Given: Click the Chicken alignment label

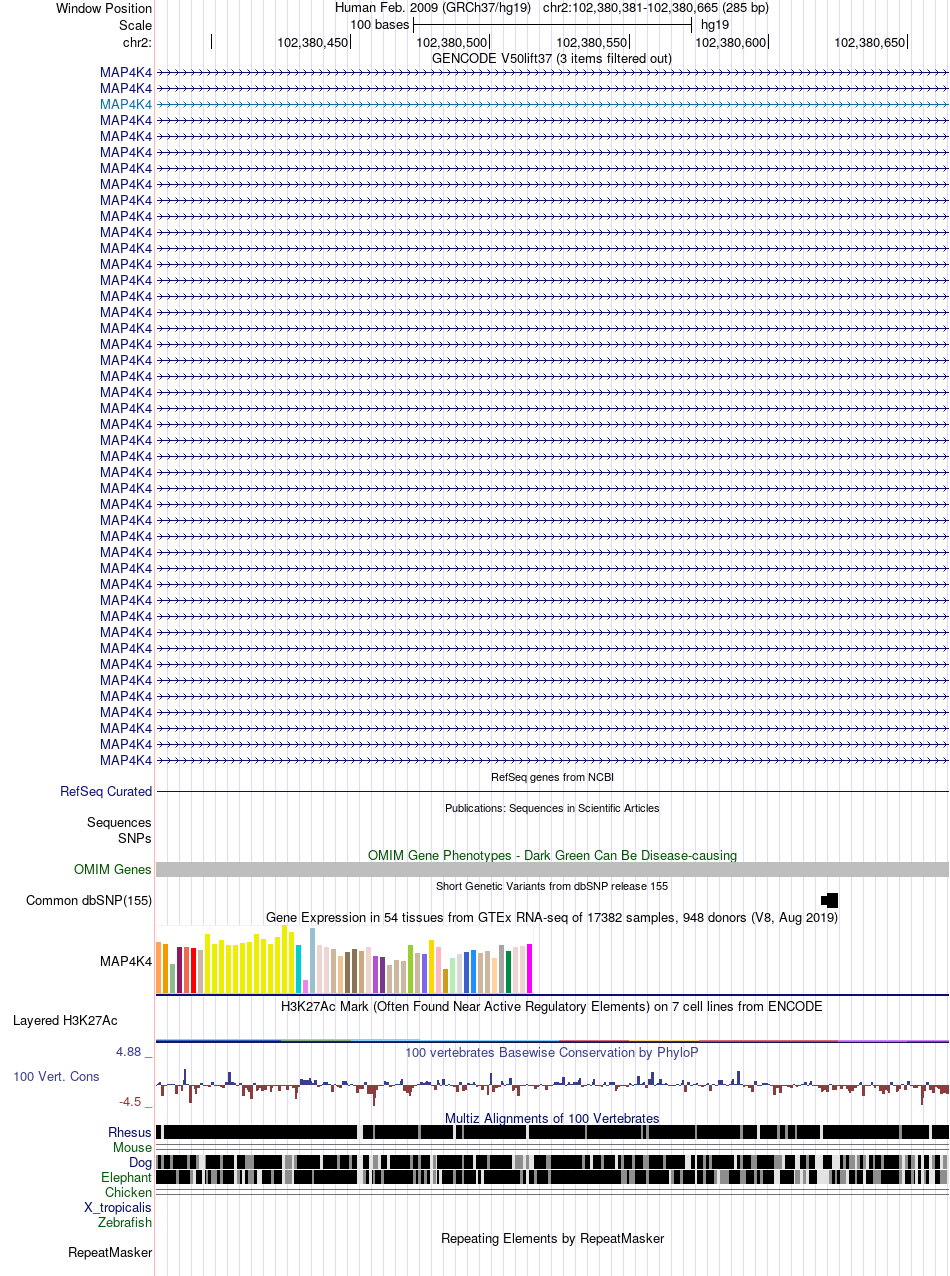Looking at the screenshot, I should pos(129,1192).
